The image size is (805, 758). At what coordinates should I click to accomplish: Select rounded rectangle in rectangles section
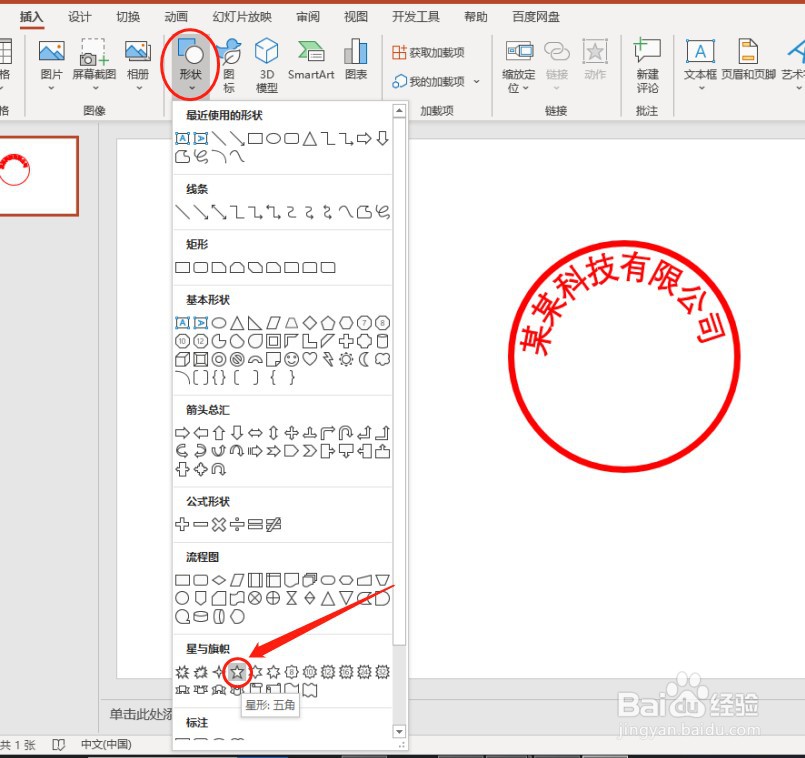[201, 268]
